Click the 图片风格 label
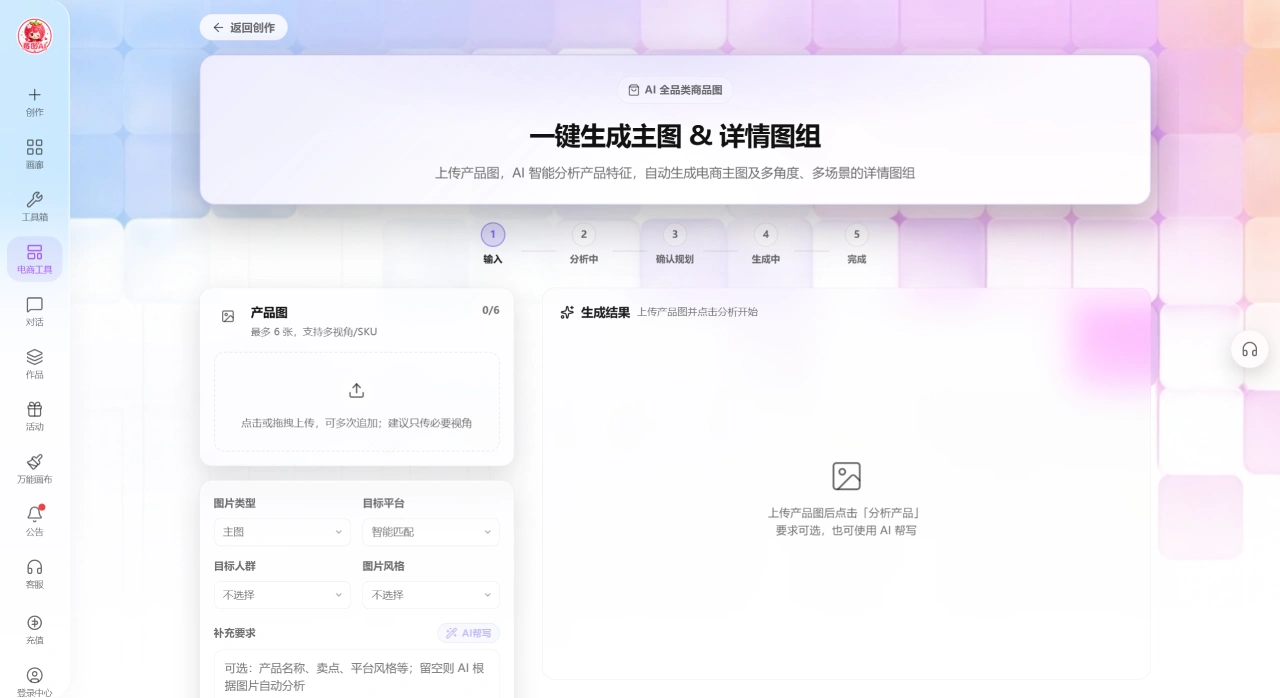This screenshot has width=1280, height=698. (384, 566)
